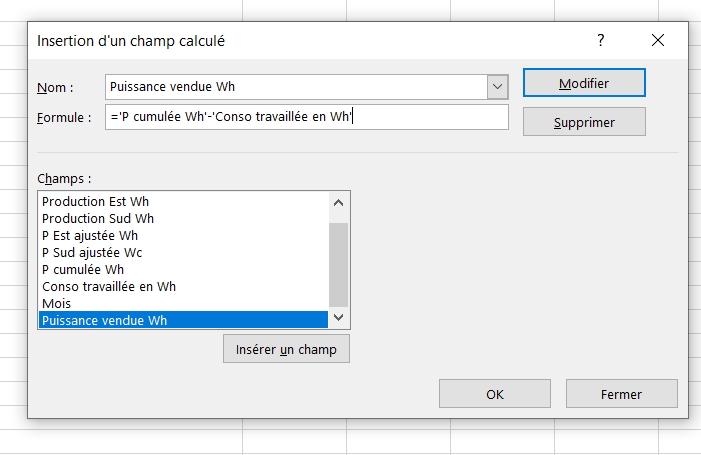Choose P Est ajustée Wh field
Image resolution: width=701 pixels, height=455 pixels.
[90, 236]
